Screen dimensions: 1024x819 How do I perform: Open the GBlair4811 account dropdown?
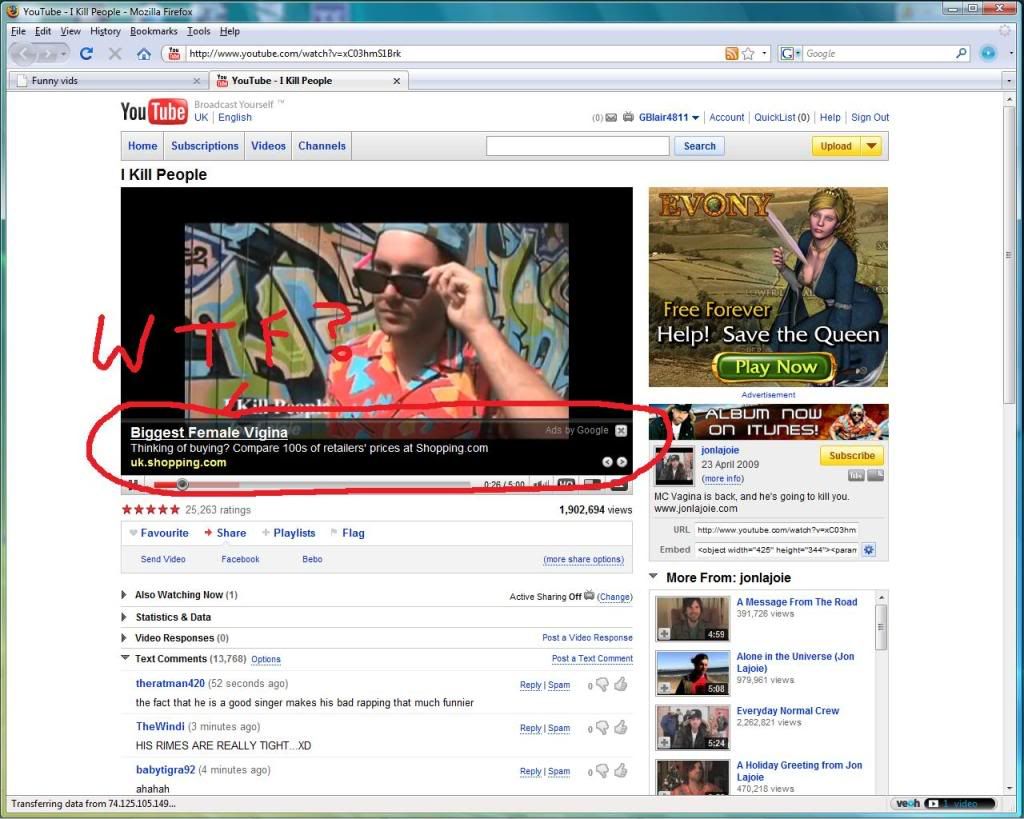click(695, 118)
